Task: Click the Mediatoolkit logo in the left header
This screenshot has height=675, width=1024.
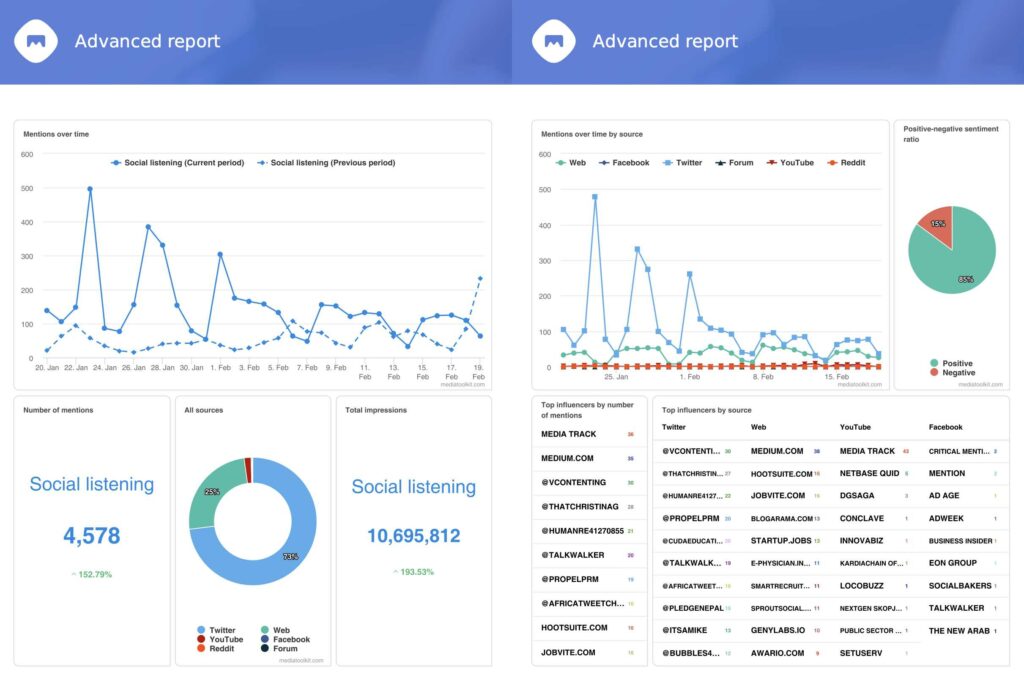Action: click(x=36, y=41)
